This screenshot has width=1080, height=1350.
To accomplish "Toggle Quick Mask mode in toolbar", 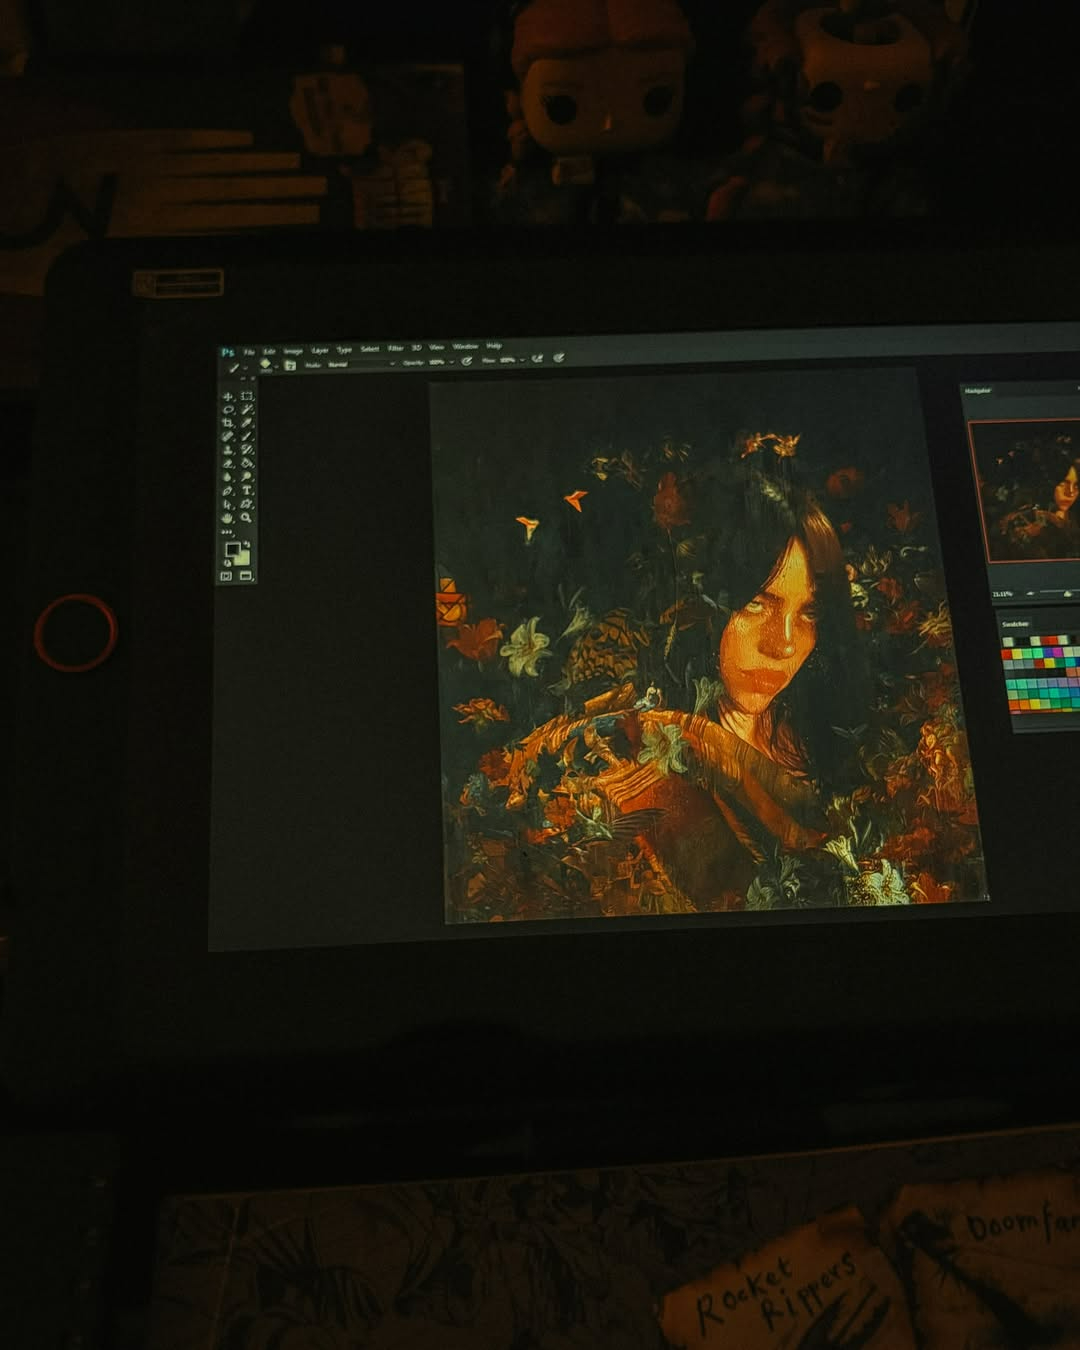I will [x=226, y=576].
